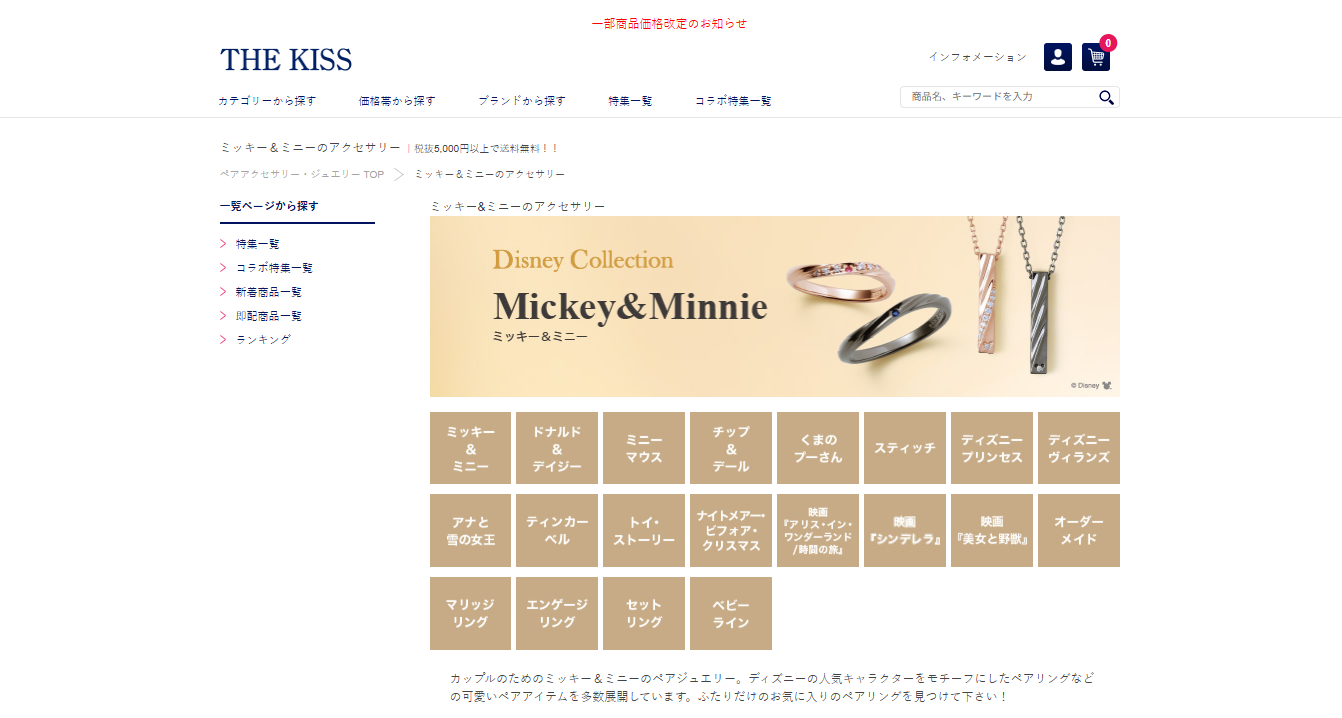Click the free shipping notice text
Screen dimensions: 1342x718
[486, 148]
